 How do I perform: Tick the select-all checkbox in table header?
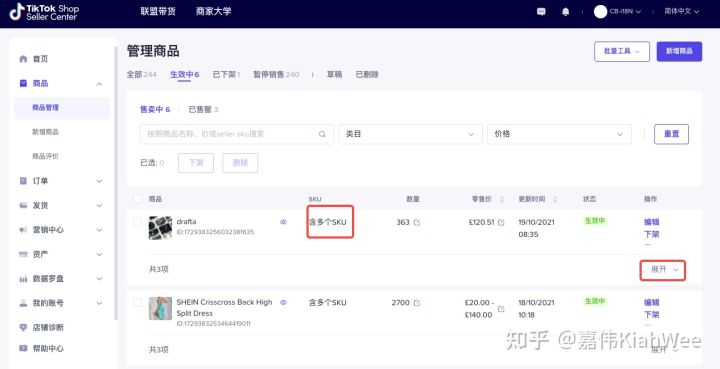point(137,199)
